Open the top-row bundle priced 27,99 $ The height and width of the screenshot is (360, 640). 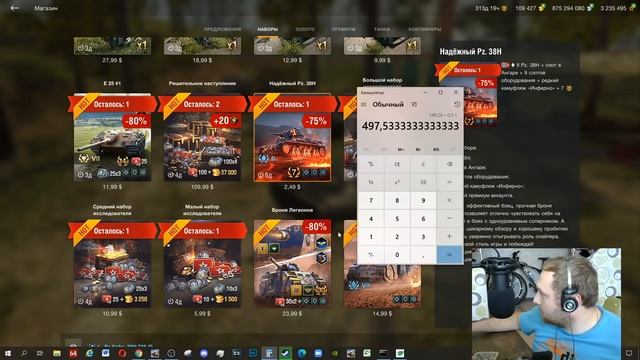[112, 46]
